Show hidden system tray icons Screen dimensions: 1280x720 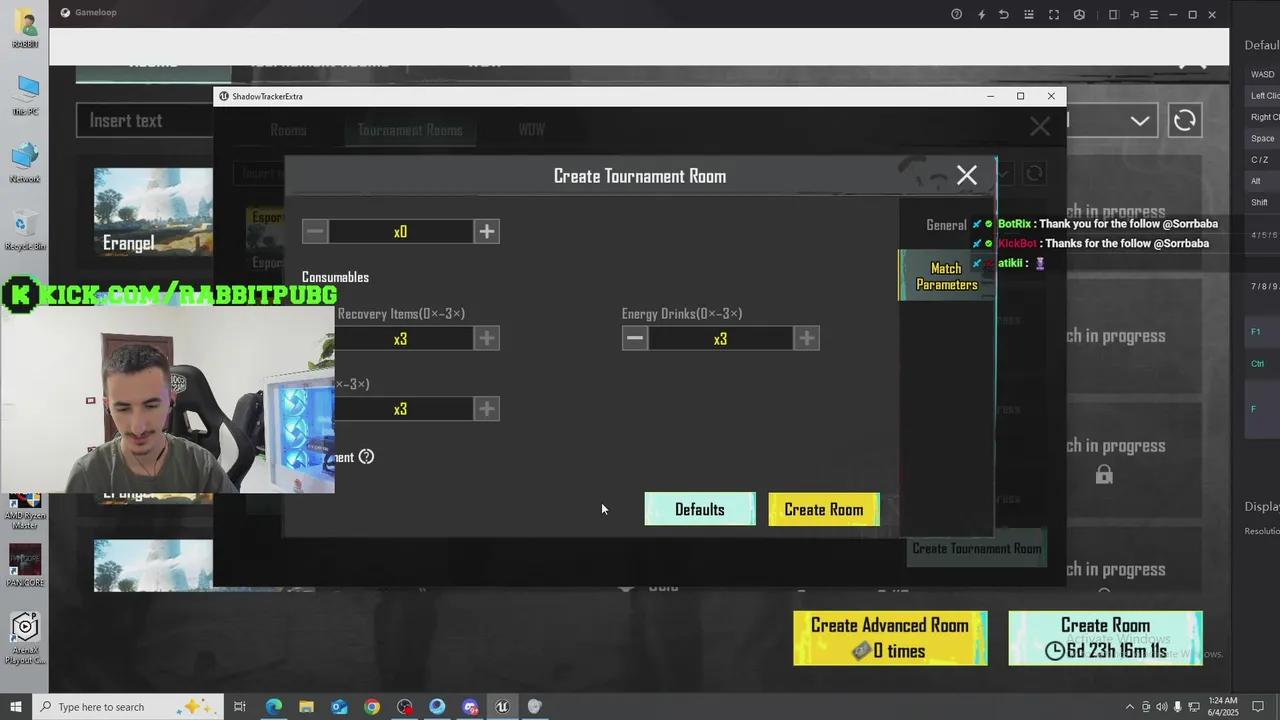point(1130,707)
